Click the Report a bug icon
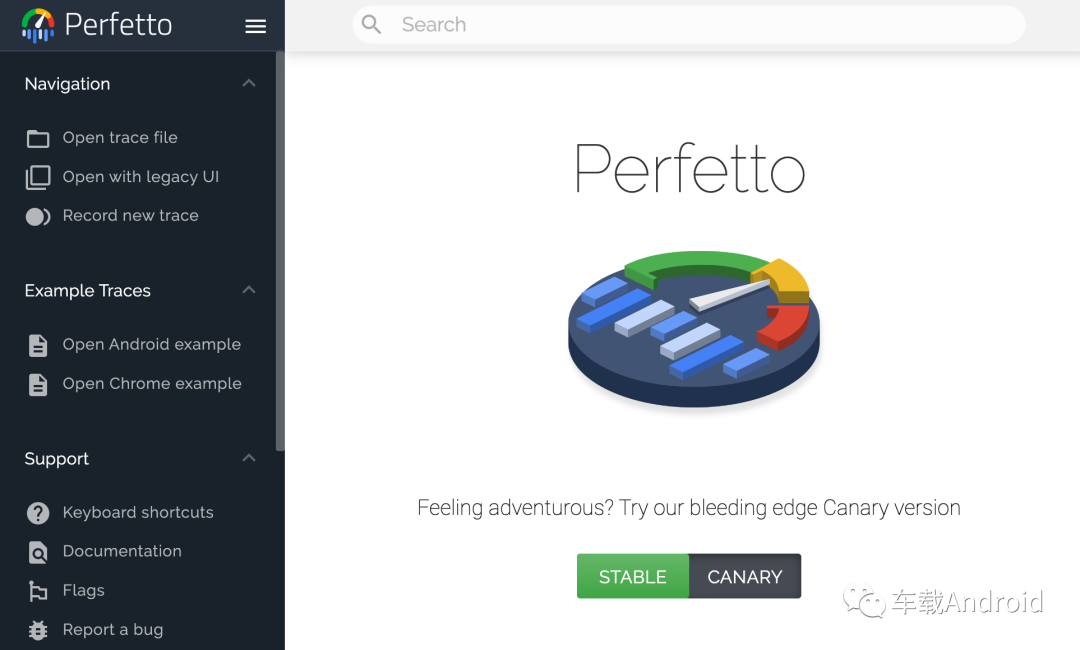1080x650 pixels. click(x=37, y=629)
